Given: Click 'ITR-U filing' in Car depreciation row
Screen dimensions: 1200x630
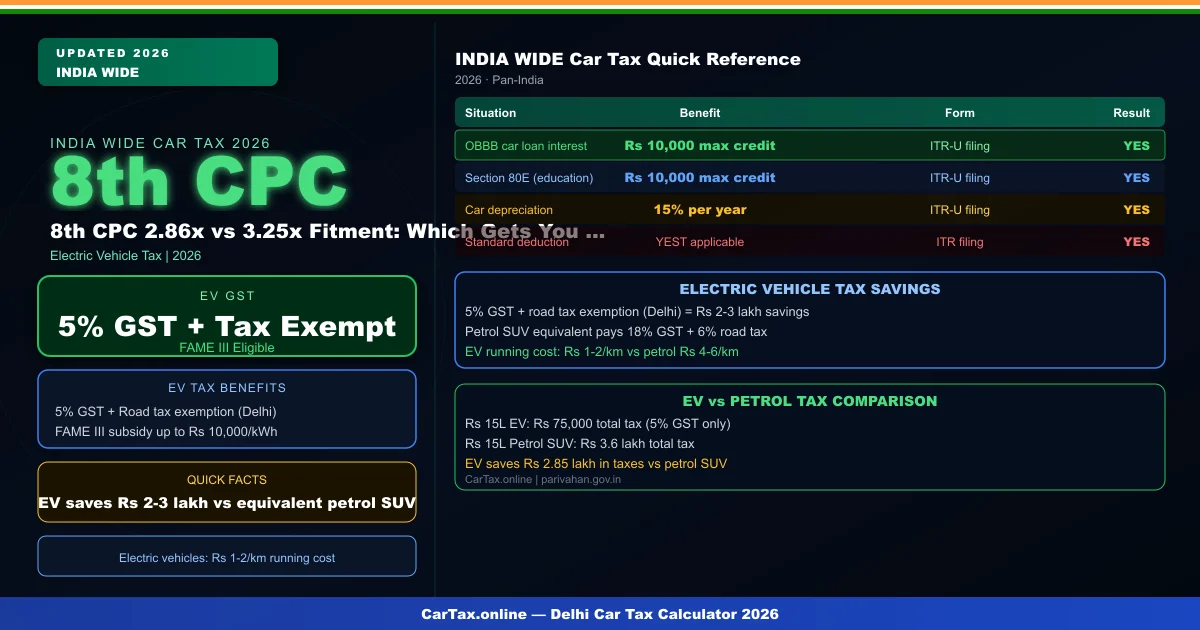Looking at the screenshot, I should point(960,210).
